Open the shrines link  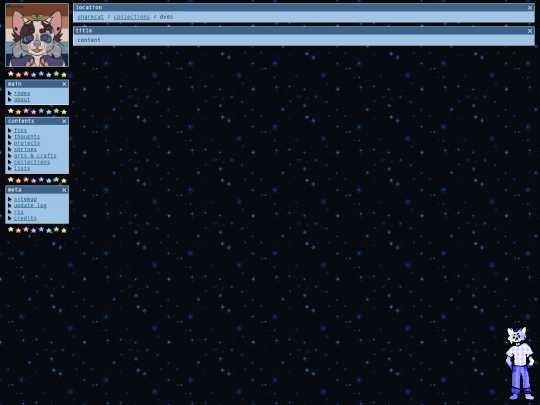coord(25,149)
